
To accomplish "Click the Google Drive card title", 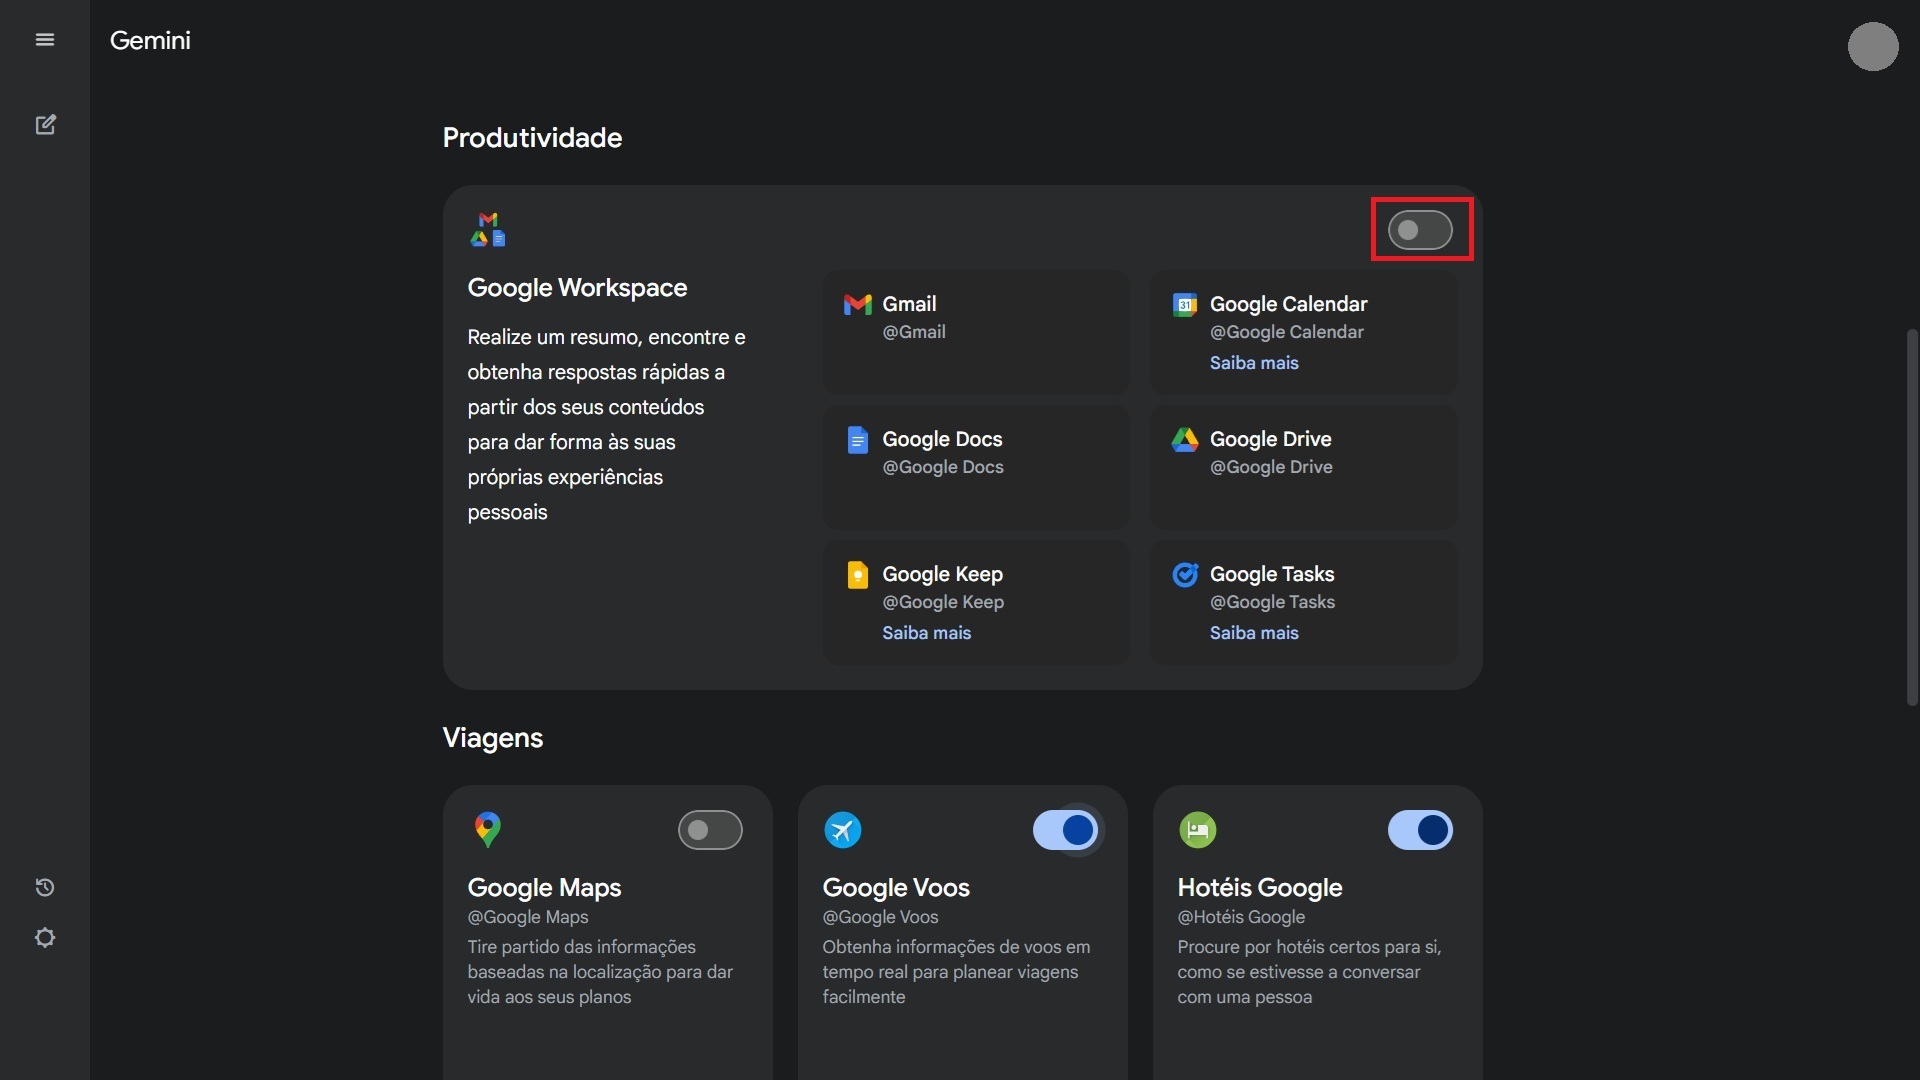I will pyautogui.click(x=1270, y=439).
